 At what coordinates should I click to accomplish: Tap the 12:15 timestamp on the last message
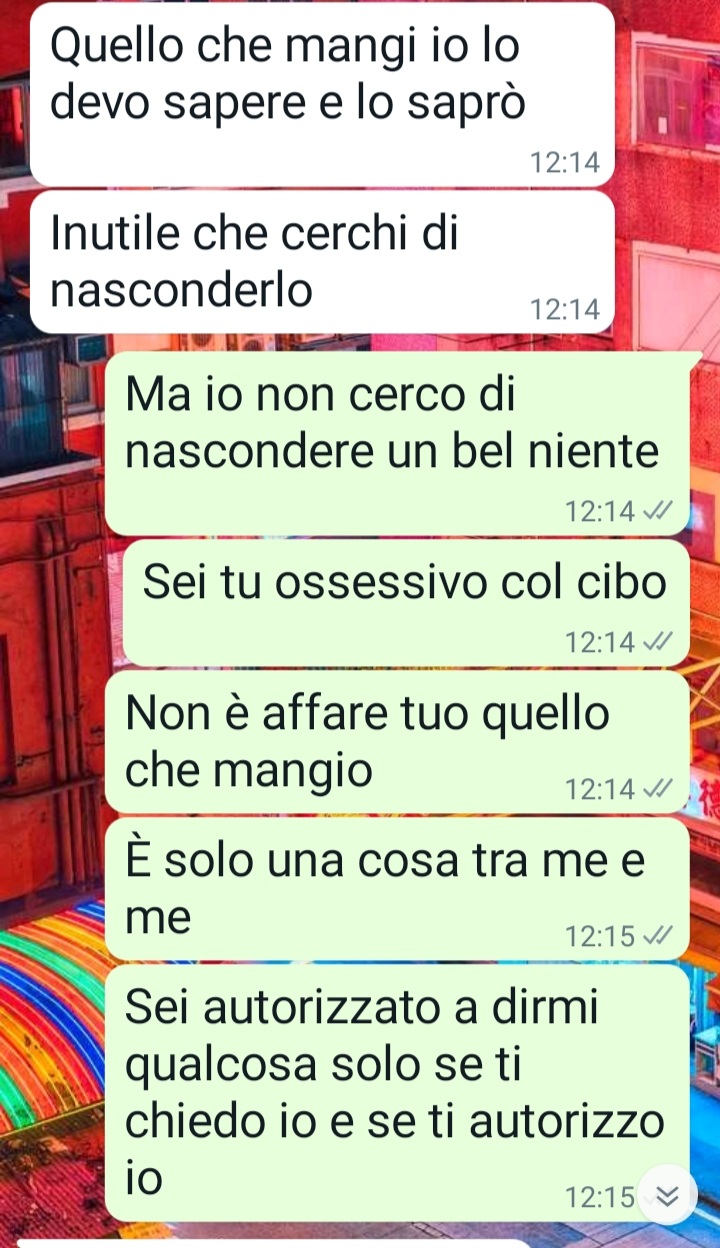pos(600,1197)
